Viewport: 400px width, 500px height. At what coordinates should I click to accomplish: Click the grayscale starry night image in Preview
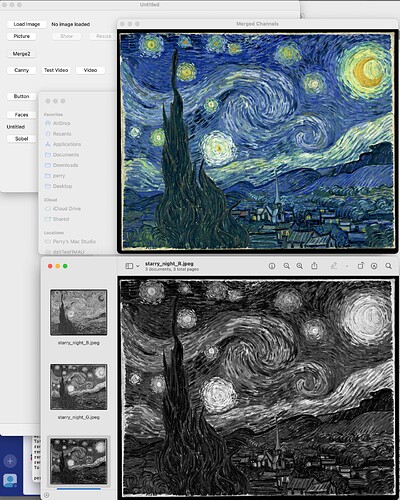[257, 388]
